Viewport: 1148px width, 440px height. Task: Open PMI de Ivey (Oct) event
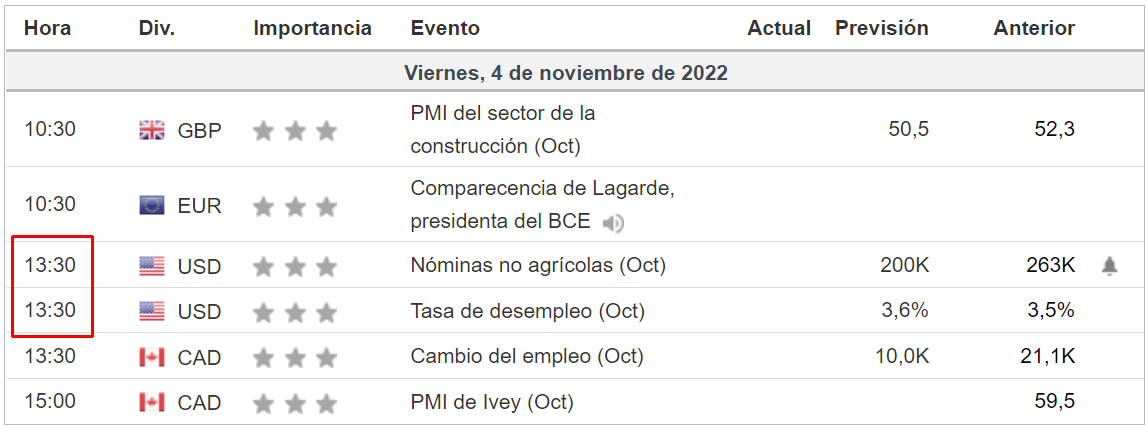pos(492,403)
